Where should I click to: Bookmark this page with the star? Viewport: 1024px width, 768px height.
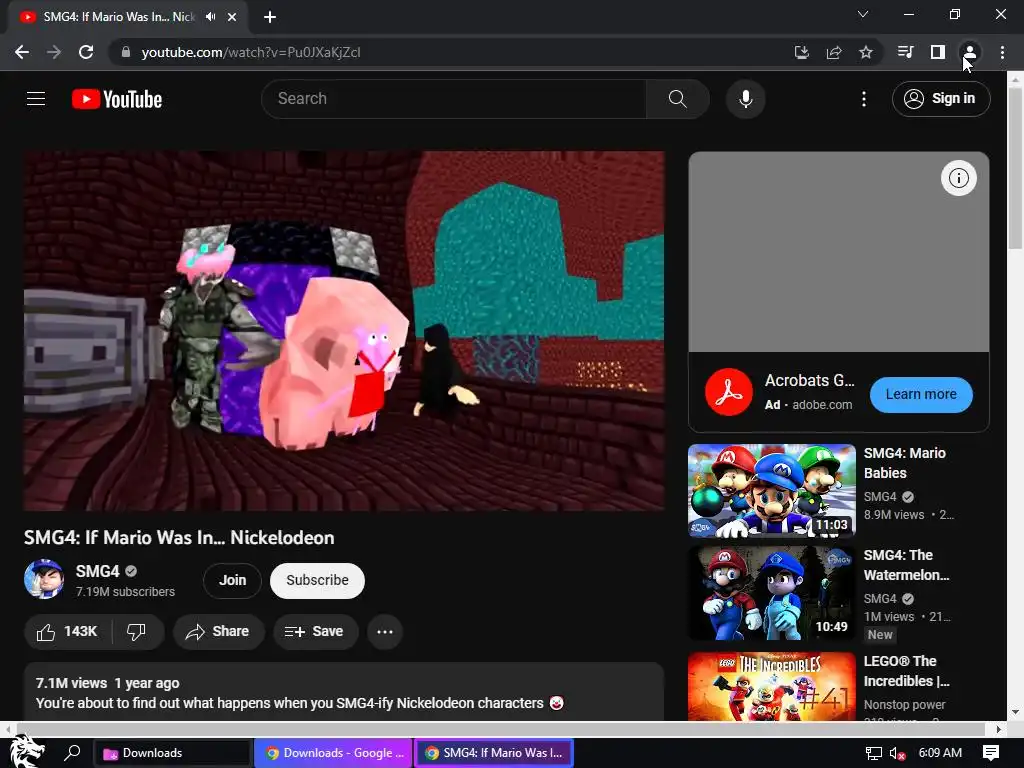click(865, 52)
